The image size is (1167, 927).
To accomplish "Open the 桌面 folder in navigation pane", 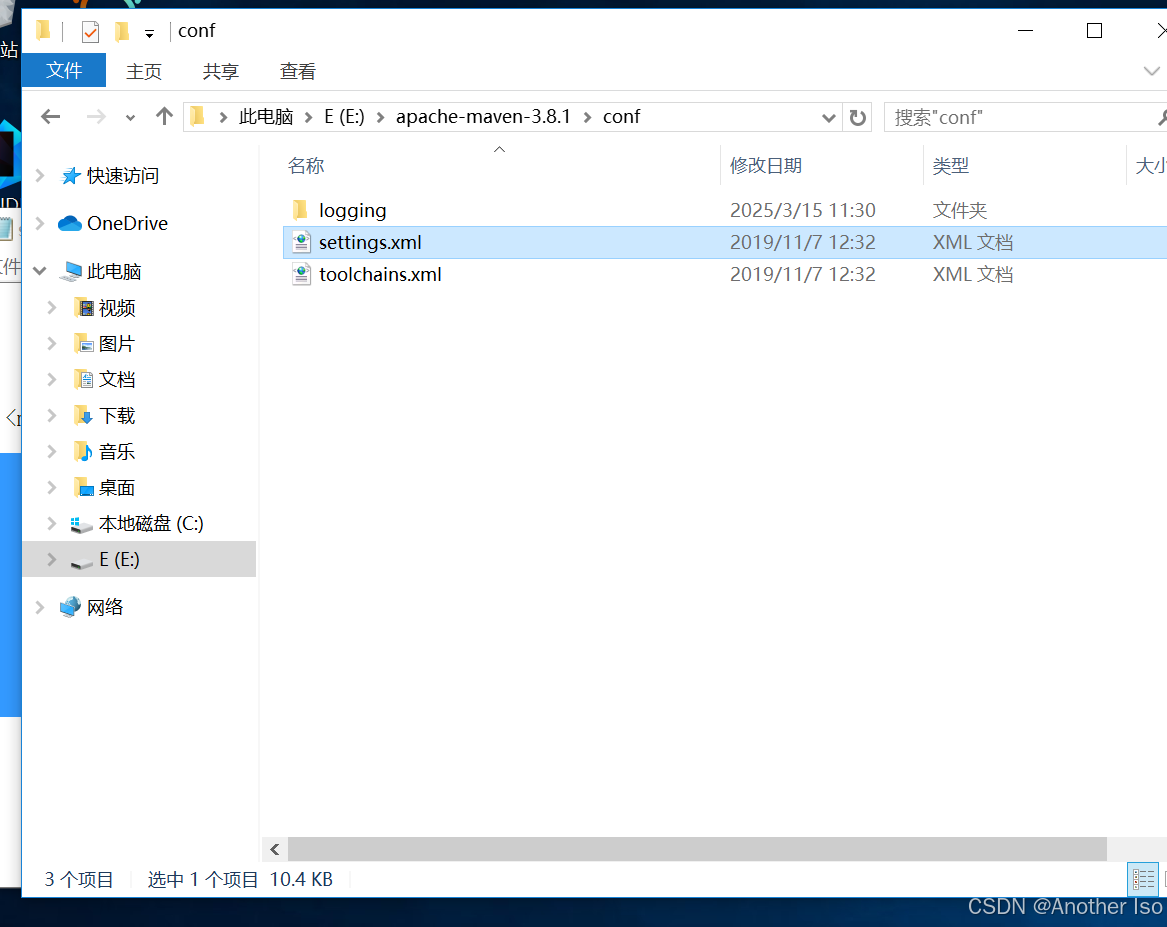I will [x=117, y=488].
